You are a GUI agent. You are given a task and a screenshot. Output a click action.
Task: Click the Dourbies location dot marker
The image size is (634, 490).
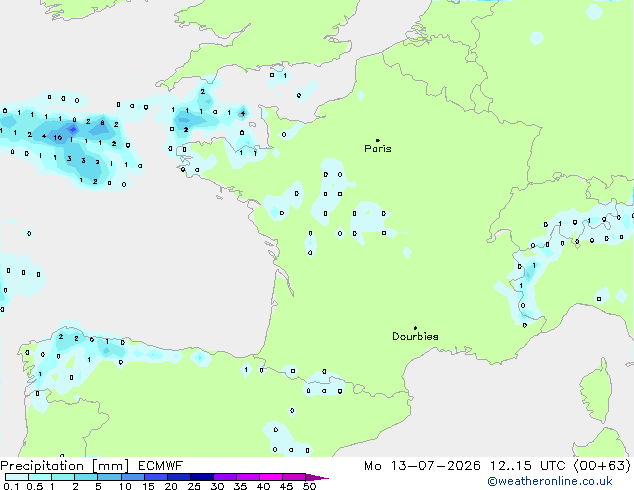pyautogui.click(x=415, y=328)
